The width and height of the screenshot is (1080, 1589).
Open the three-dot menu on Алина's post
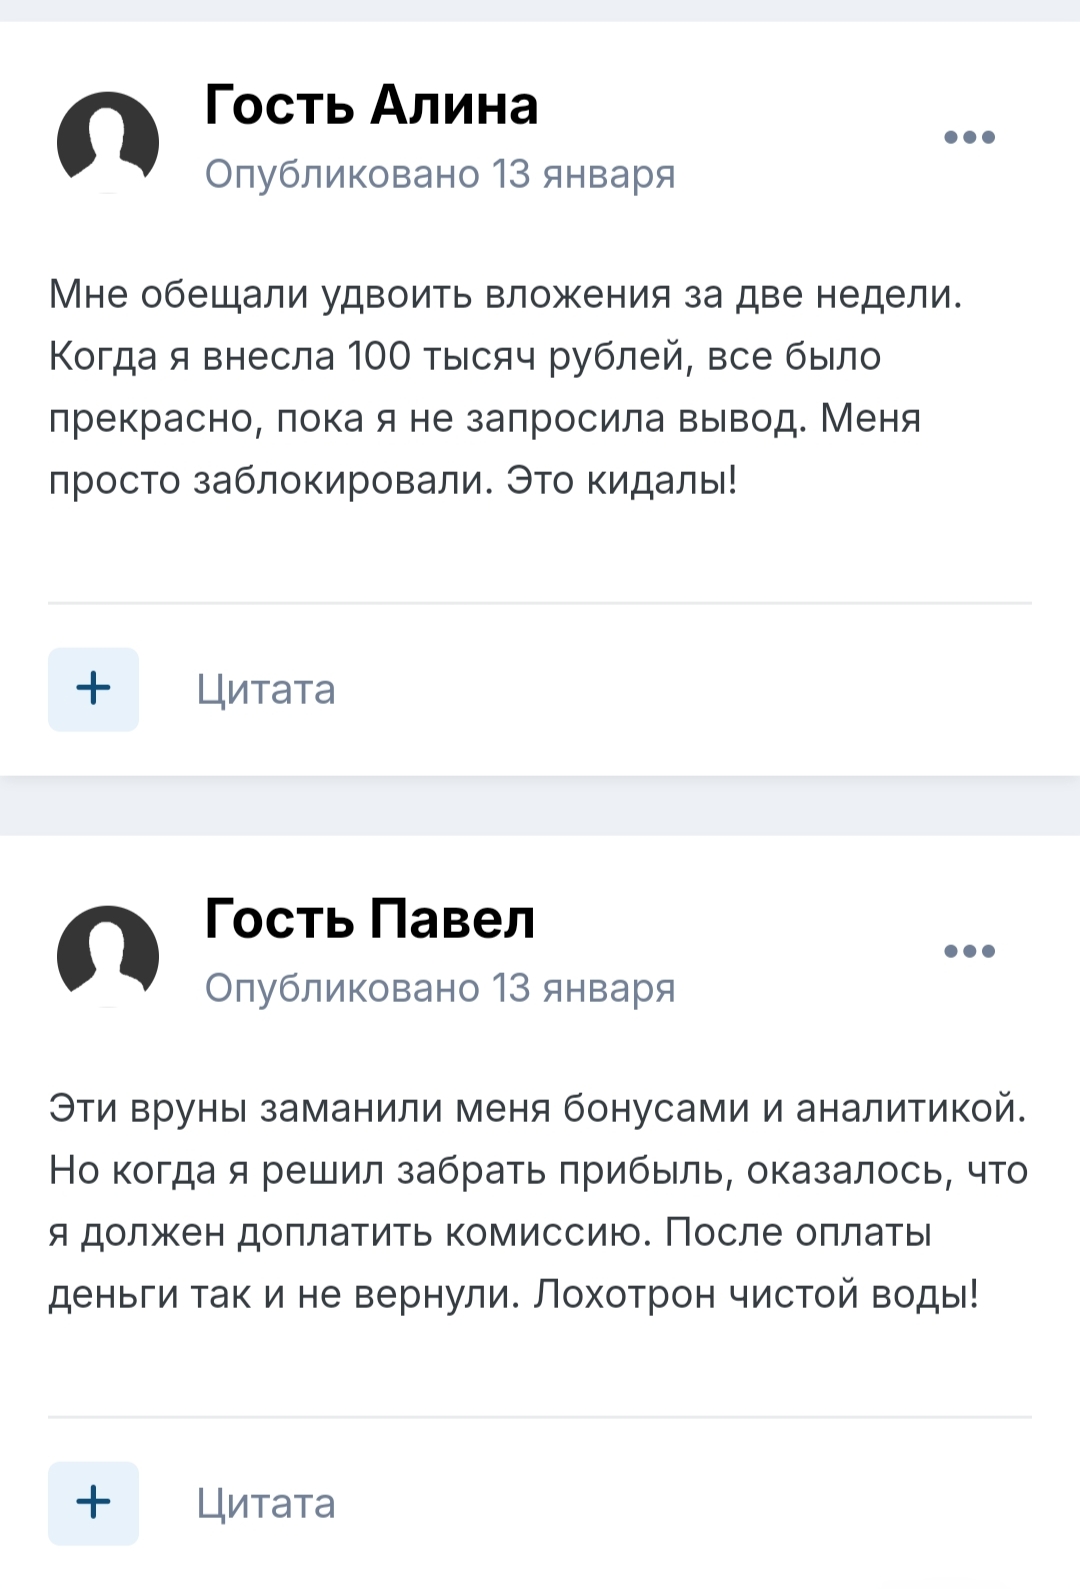click(x=969, y=138)
